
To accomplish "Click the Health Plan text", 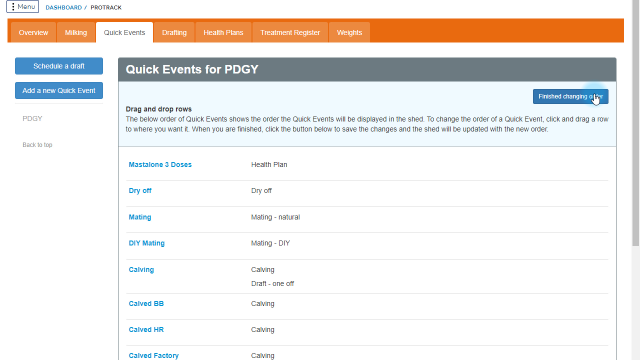I will point(269,164).
